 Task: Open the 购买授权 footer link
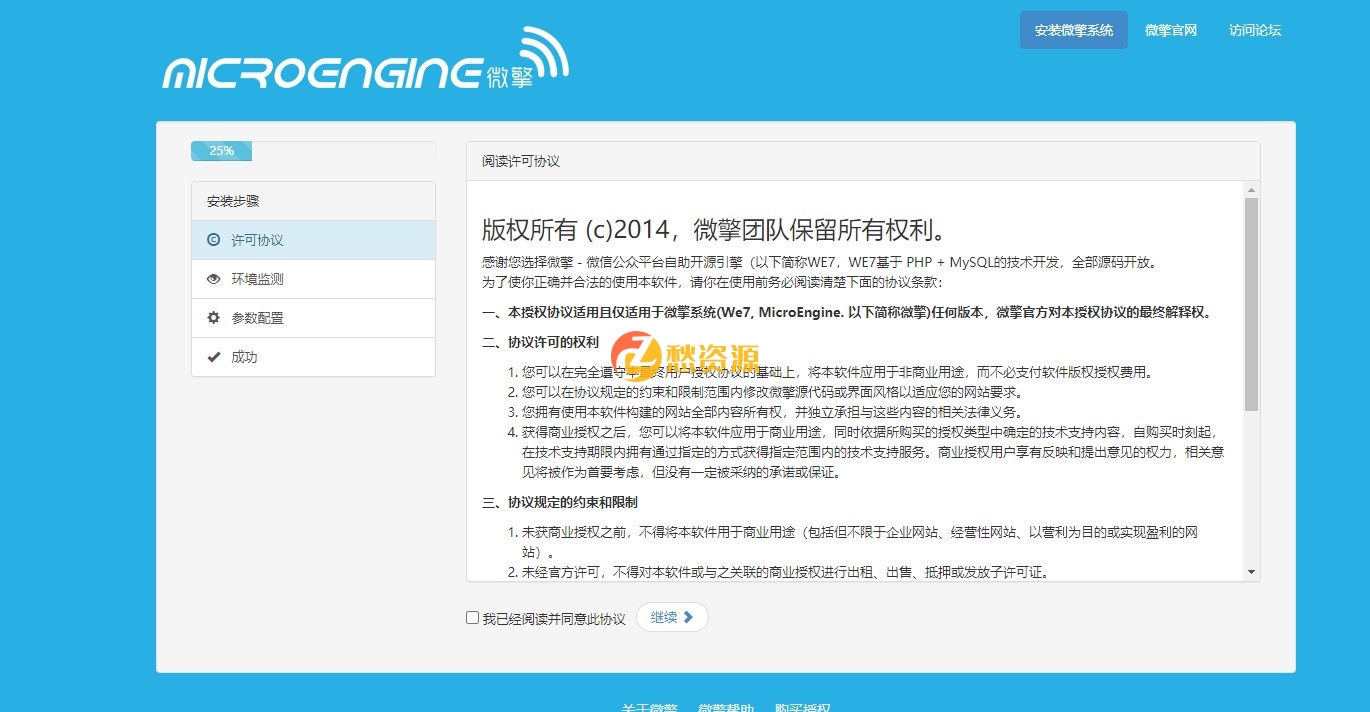click(801, 707)
